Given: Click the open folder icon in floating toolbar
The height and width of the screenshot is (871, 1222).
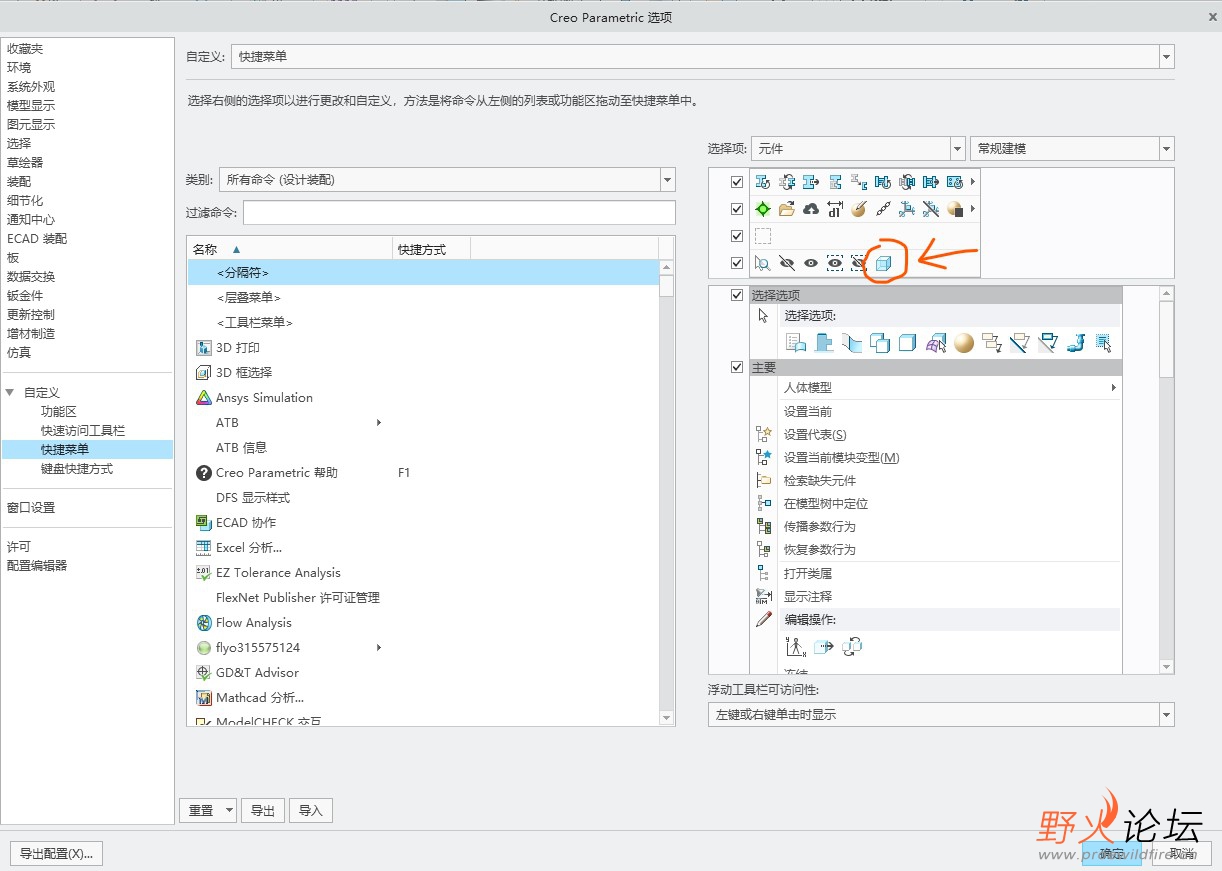Looking at the screenshot, I should tap(787, 209).
